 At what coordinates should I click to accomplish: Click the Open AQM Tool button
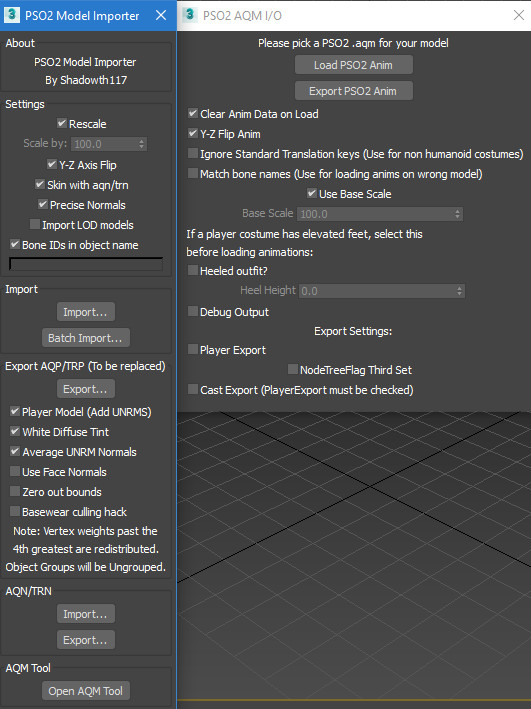(x=86, y=691)
